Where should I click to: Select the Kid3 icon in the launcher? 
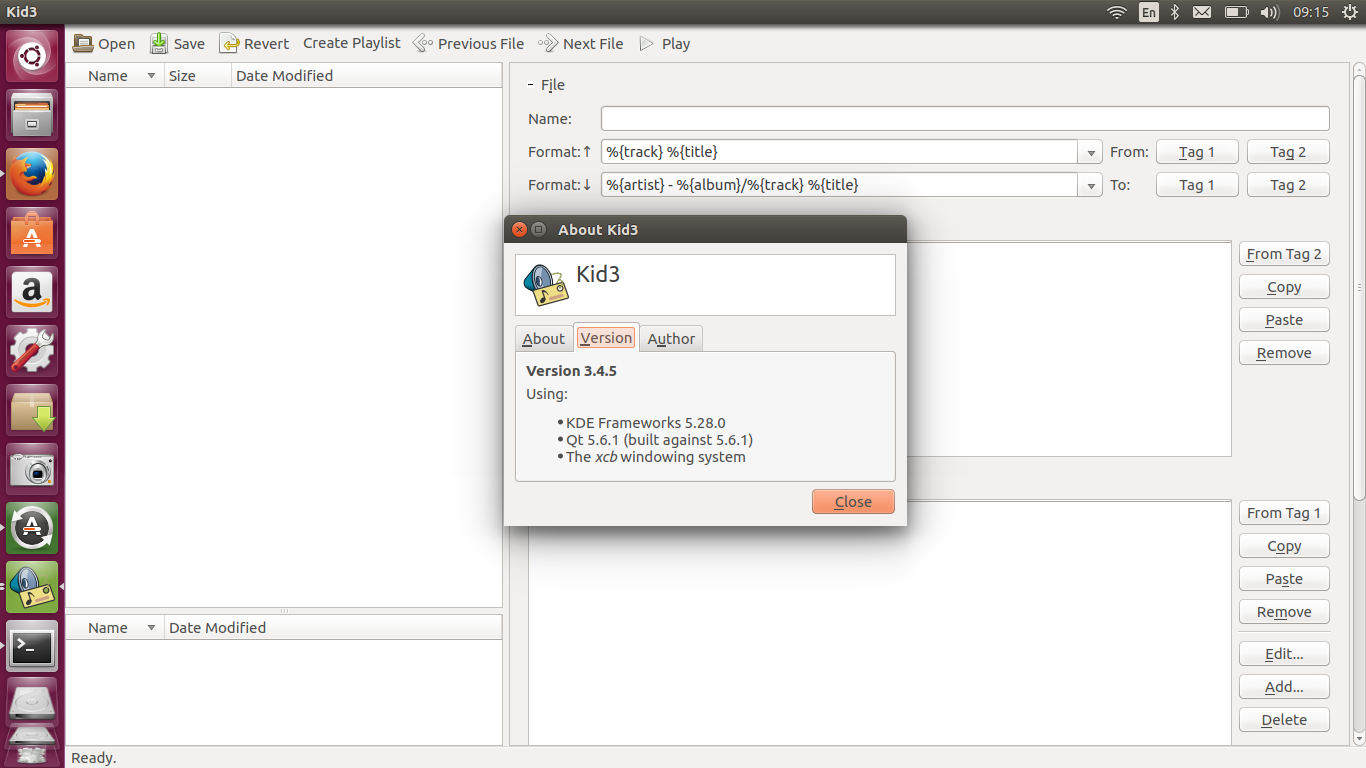point(32,587)
